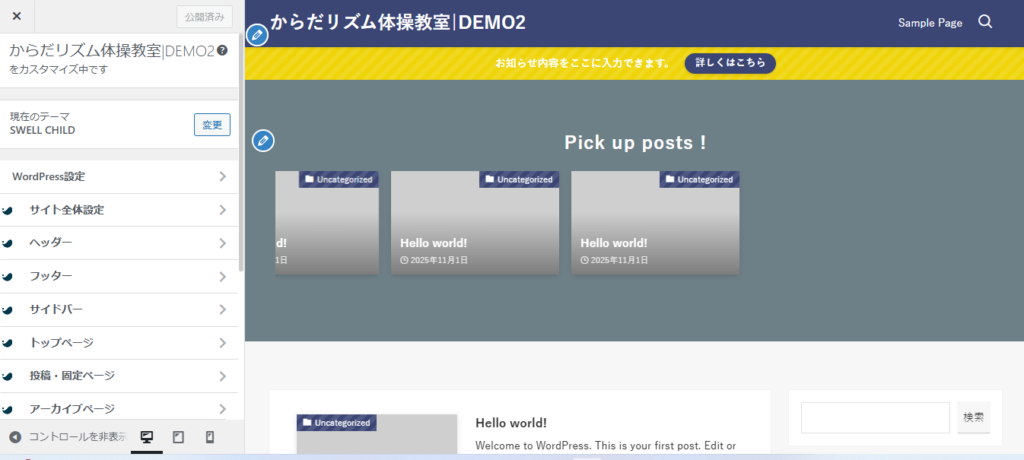Expand the ヘッダー chevron

pyautogui.click(x=223, y=243)
